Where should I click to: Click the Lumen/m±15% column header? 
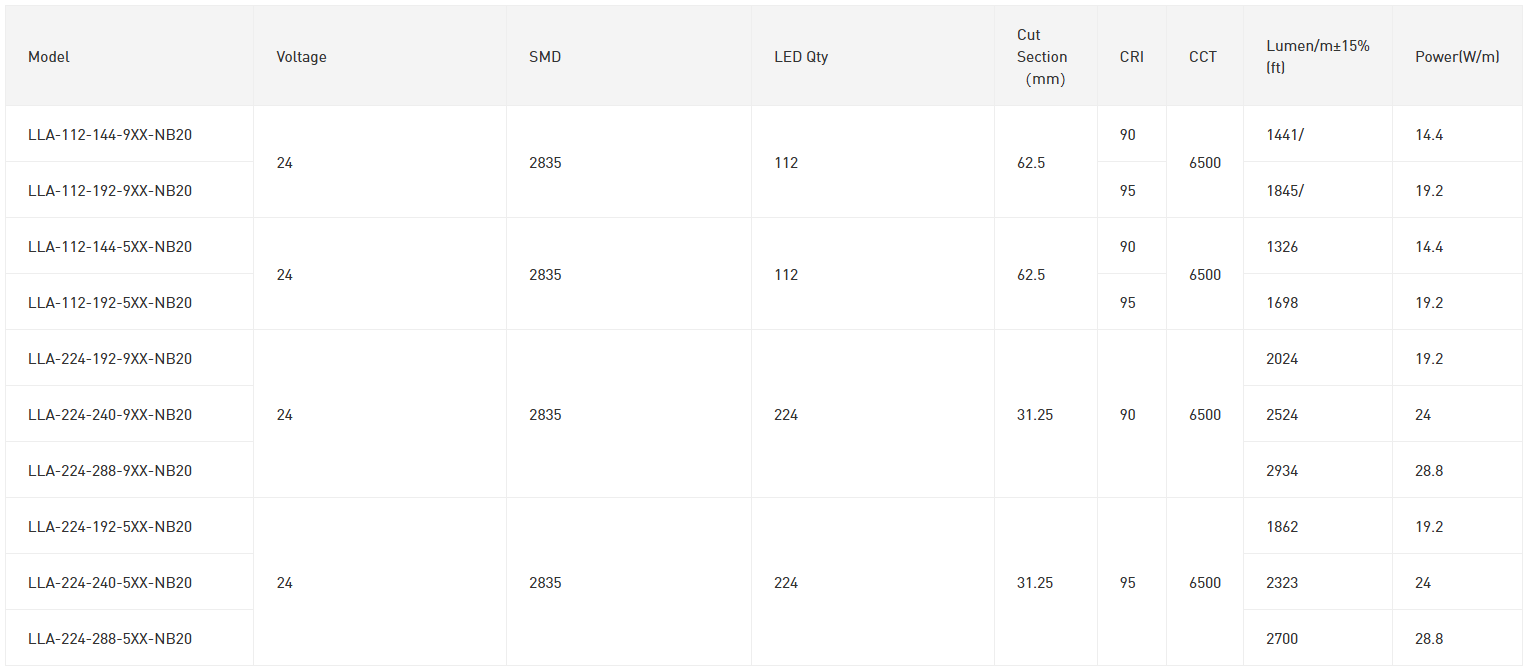[x=1318, y=57]
